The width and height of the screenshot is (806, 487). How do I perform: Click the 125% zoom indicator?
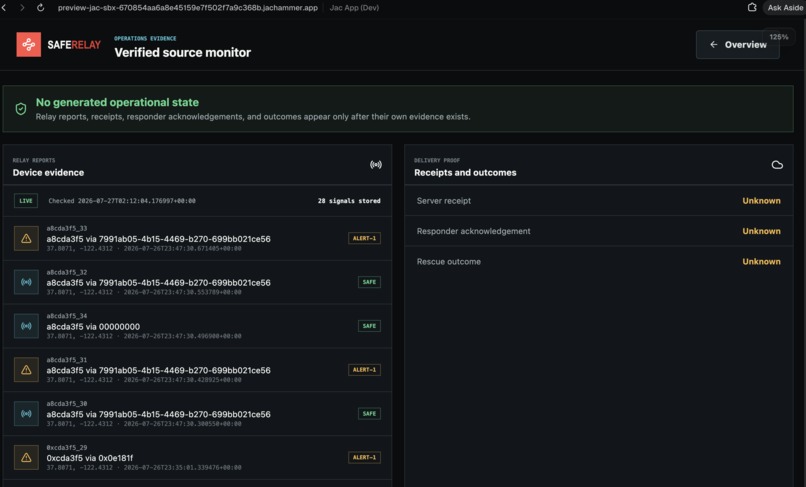[x=779, y=37]
